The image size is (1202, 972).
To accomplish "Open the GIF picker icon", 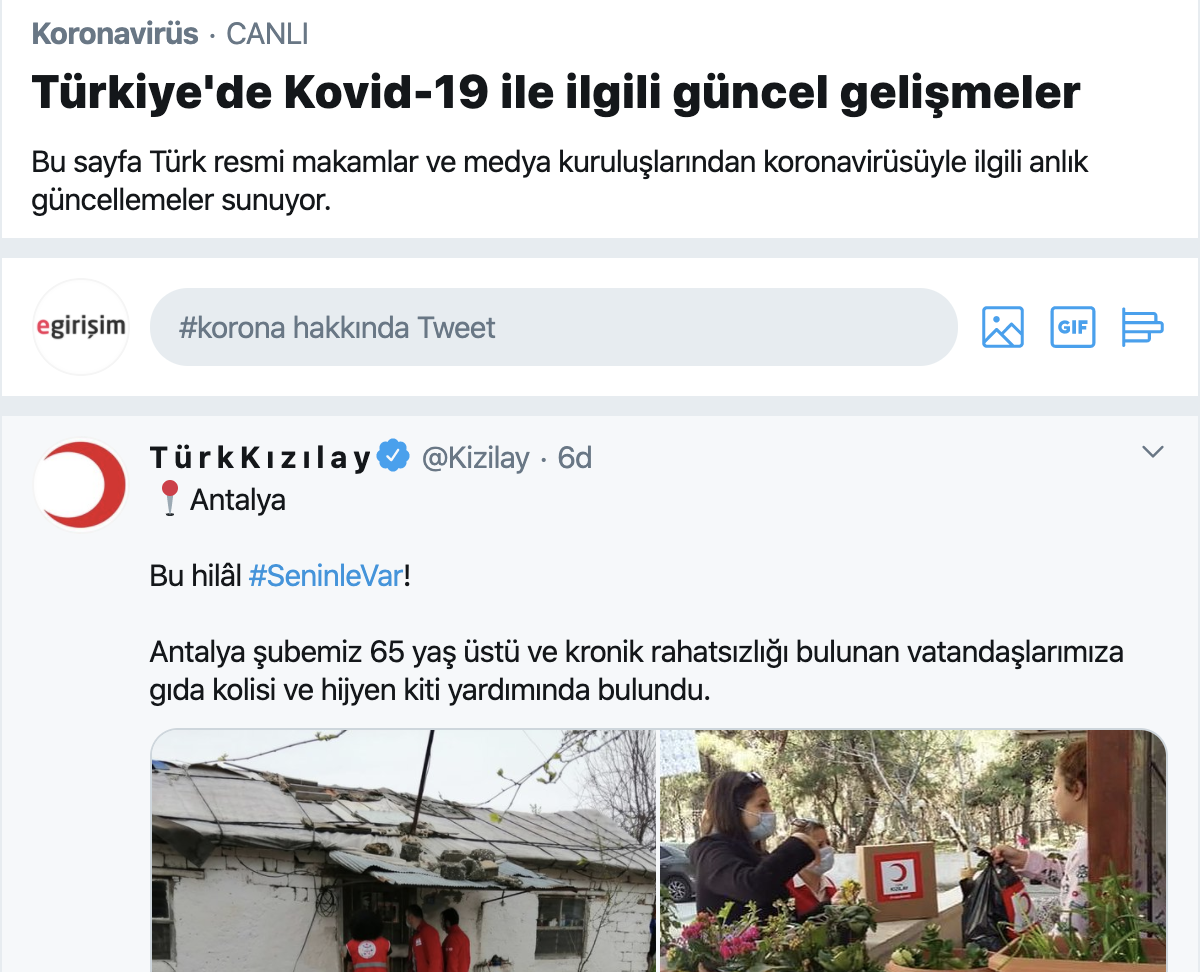I will click(x=1073, y=327).
